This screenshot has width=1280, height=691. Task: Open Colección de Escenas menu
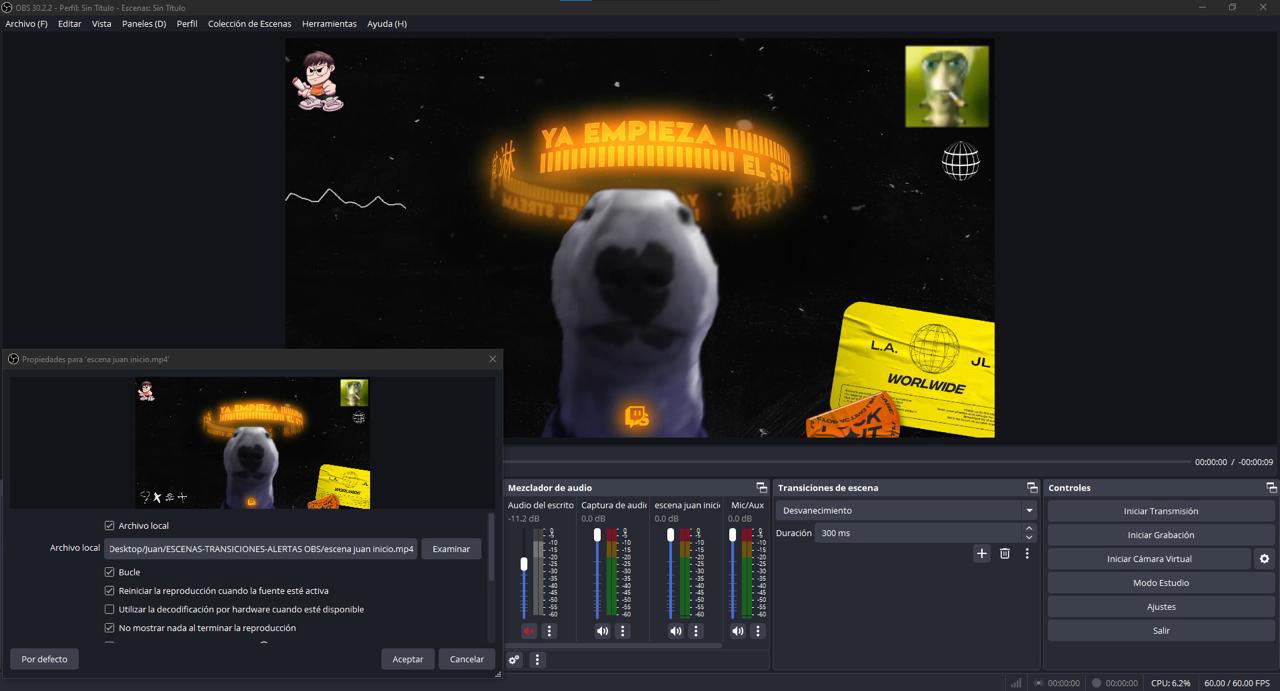[x=250, y=24]
